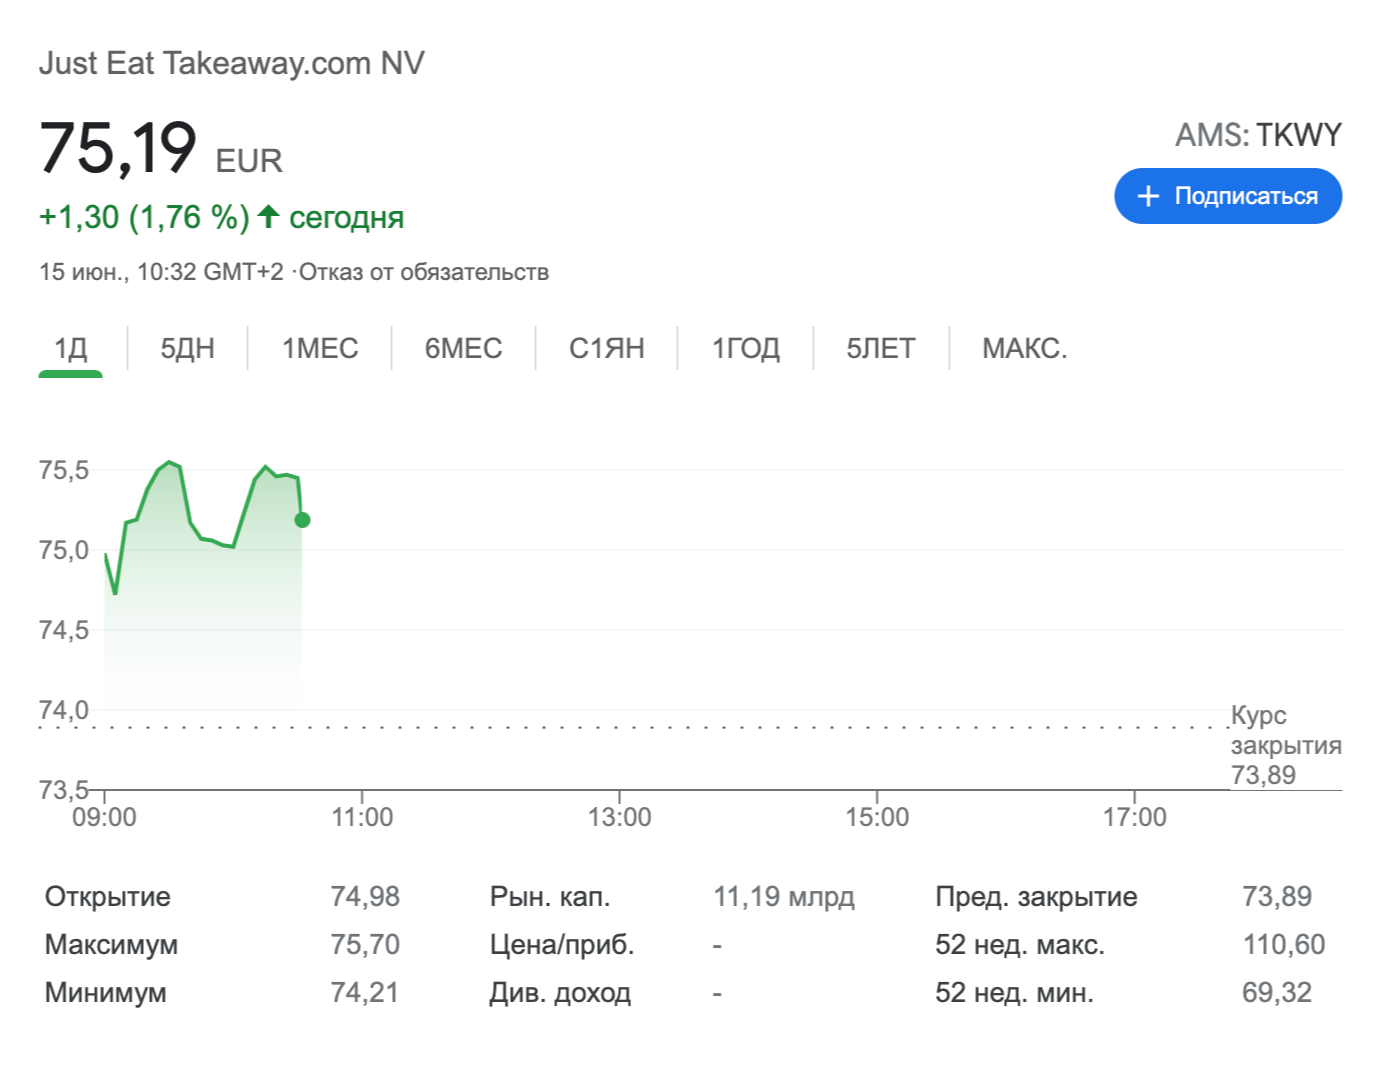Click the 52-week high value 110,60
The width and height of the screenshot is (1380, 1072).
pyautogui.click(x=1284, y=944)
